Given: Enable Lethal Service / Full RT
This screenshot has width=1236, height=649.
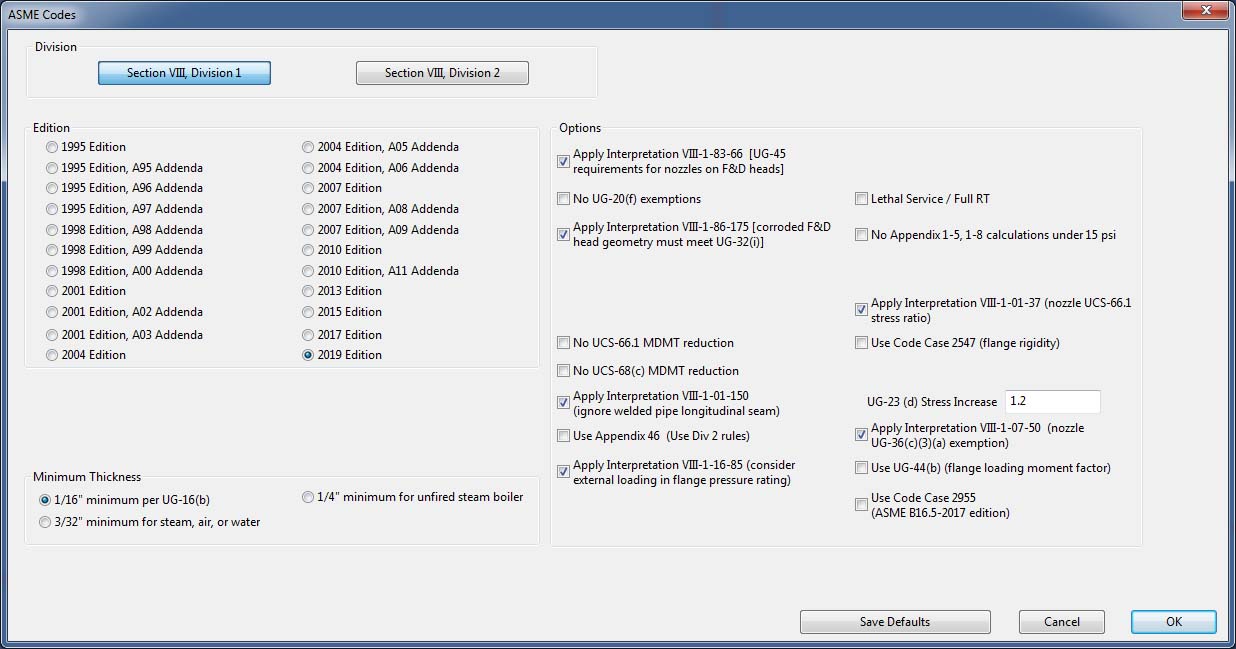Looking at the screenshot, I should pos(862,199).
